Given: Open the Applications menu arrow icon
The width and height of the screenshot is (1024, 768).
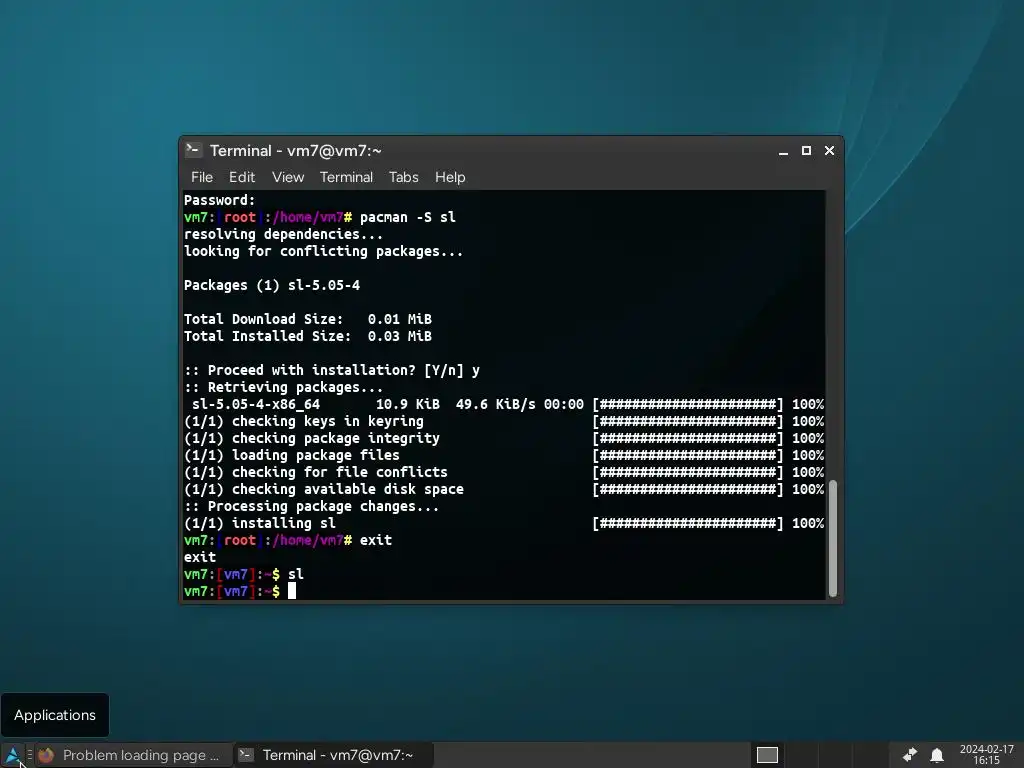Looking at the screenshot, I should coord(12,755).
